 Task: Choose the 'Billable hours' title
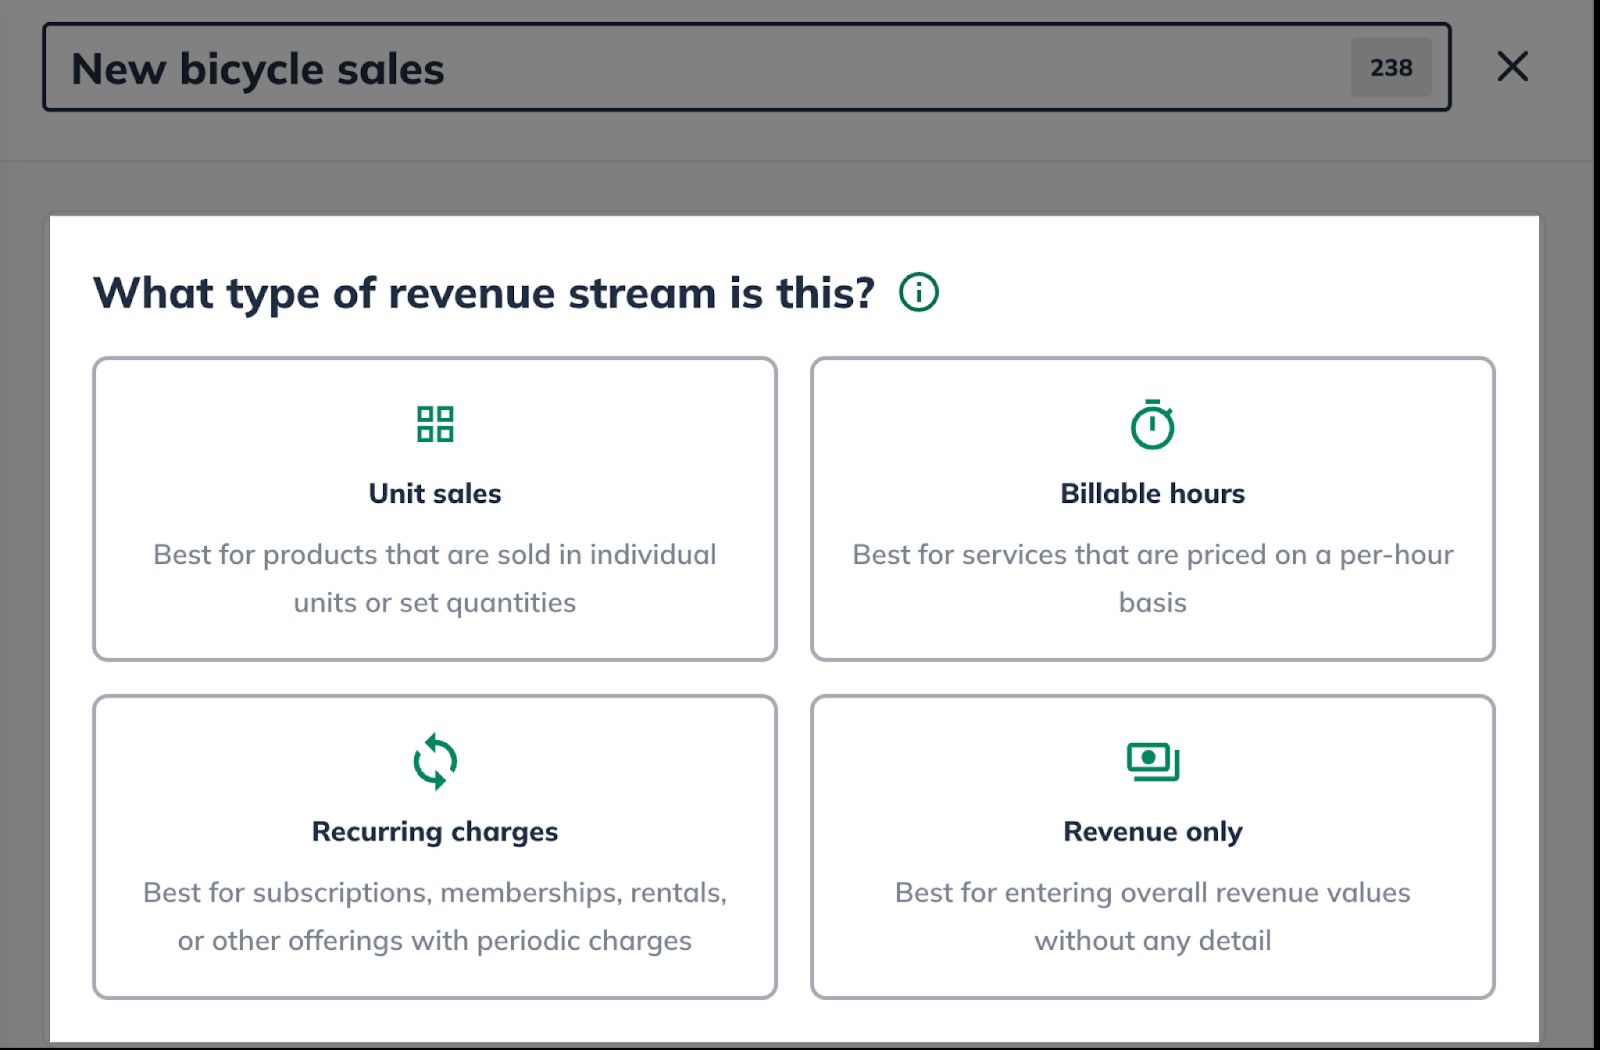coord(1152,494)
